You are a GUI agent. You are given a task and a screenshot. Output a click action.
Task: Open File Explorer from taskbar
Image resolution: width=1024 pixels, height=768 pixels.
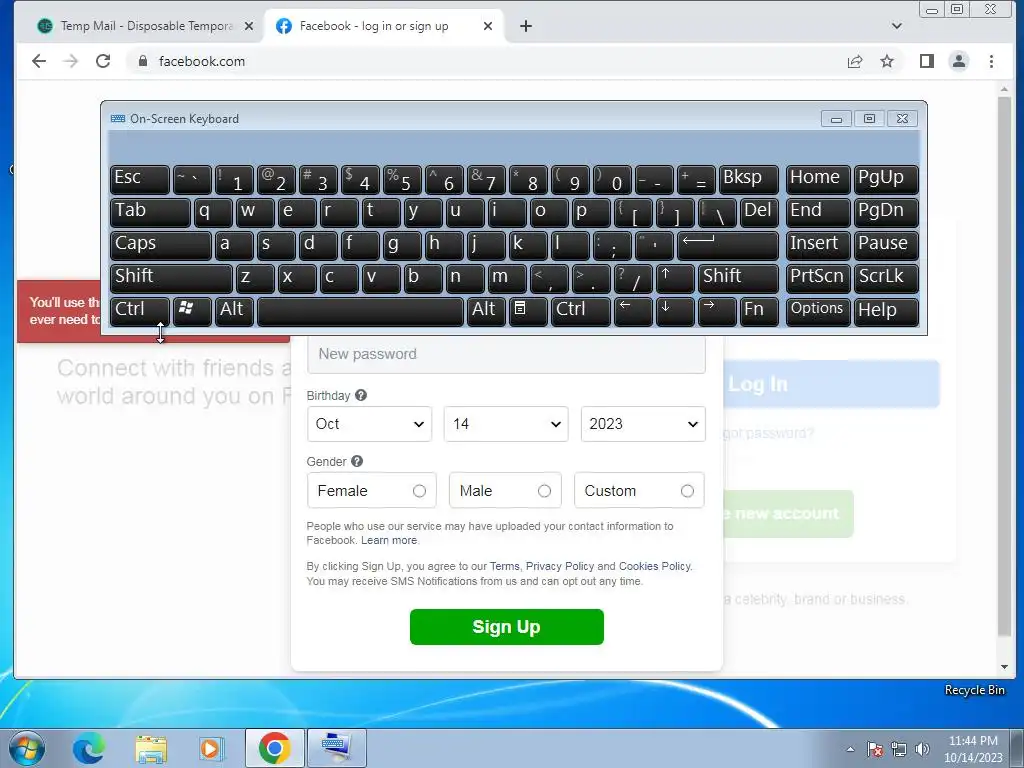151,748
